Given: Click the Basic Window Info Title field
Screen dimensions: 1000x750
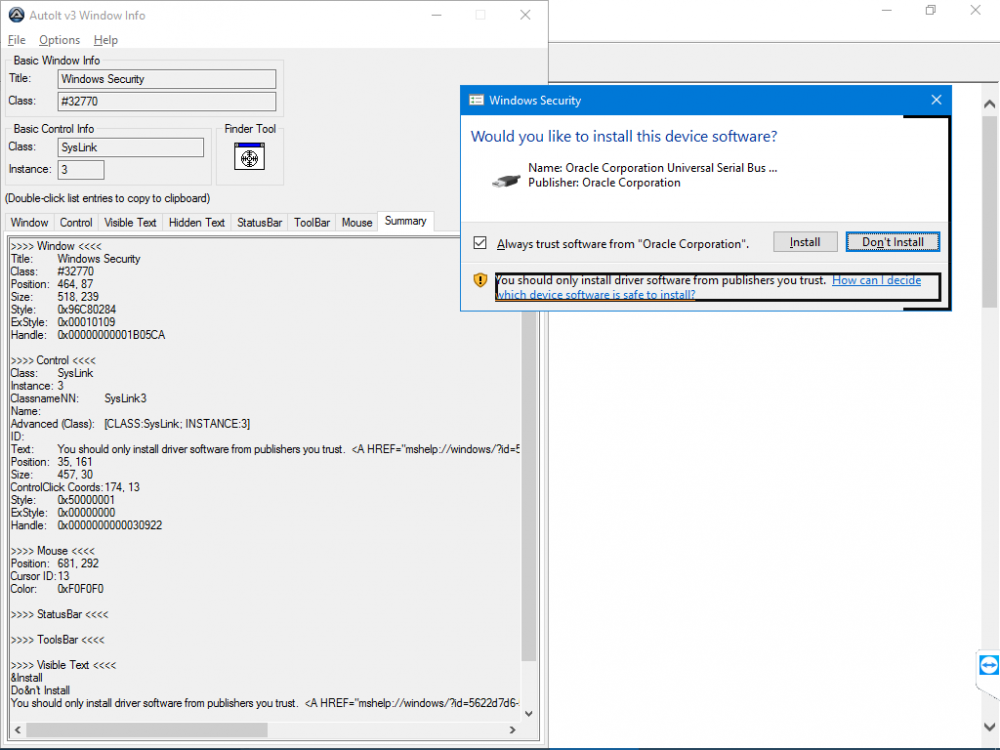Looking at the screenshot, I should (167, 79).
